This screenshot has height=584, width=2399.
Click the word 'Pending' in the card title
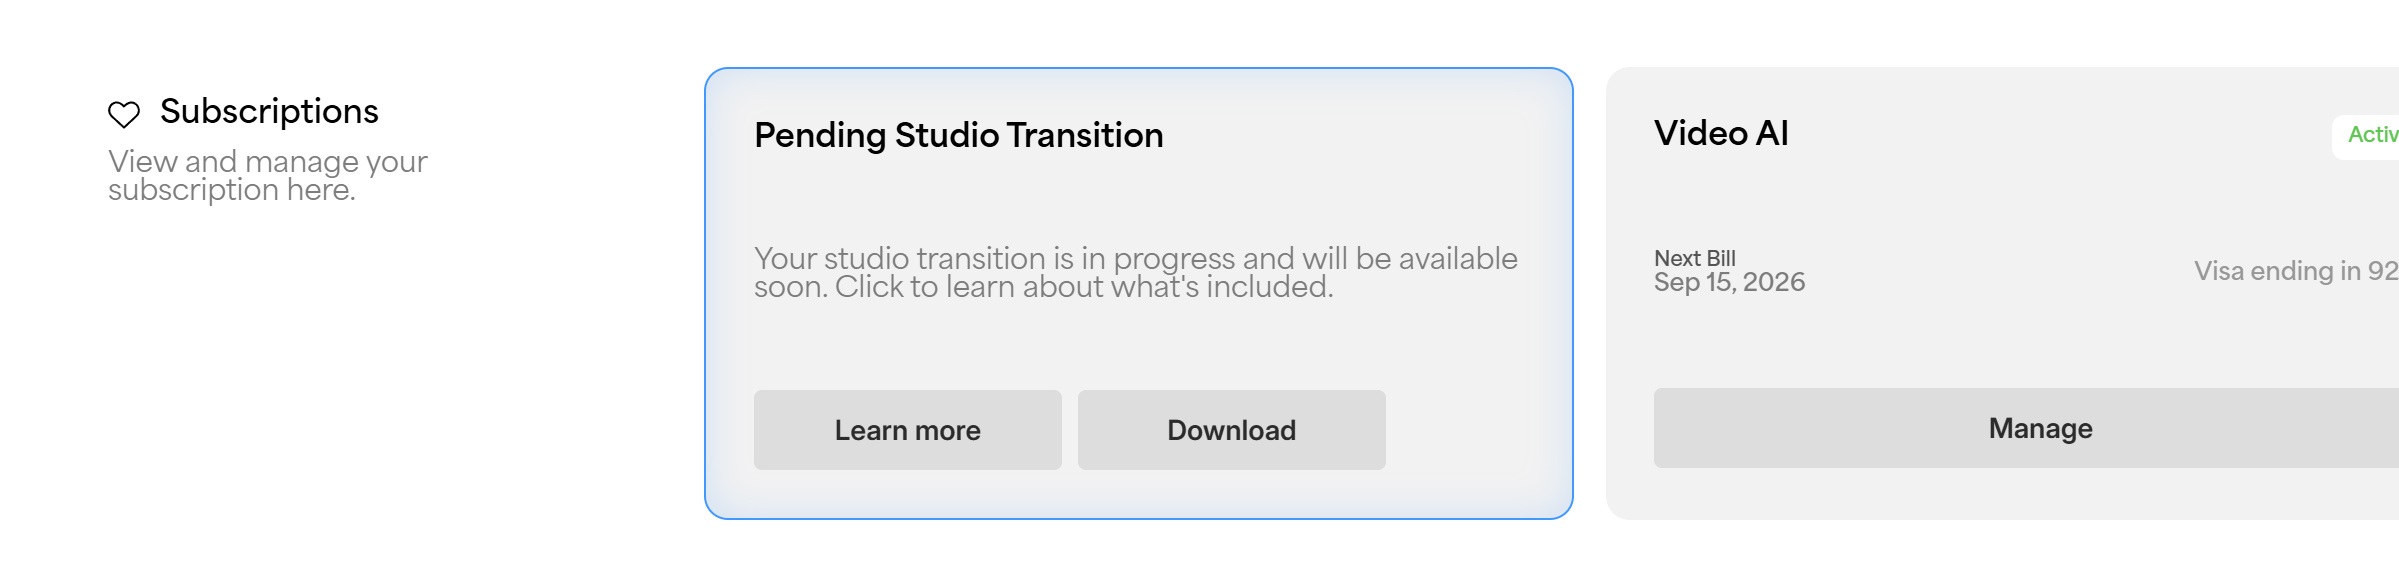(820, 135)
